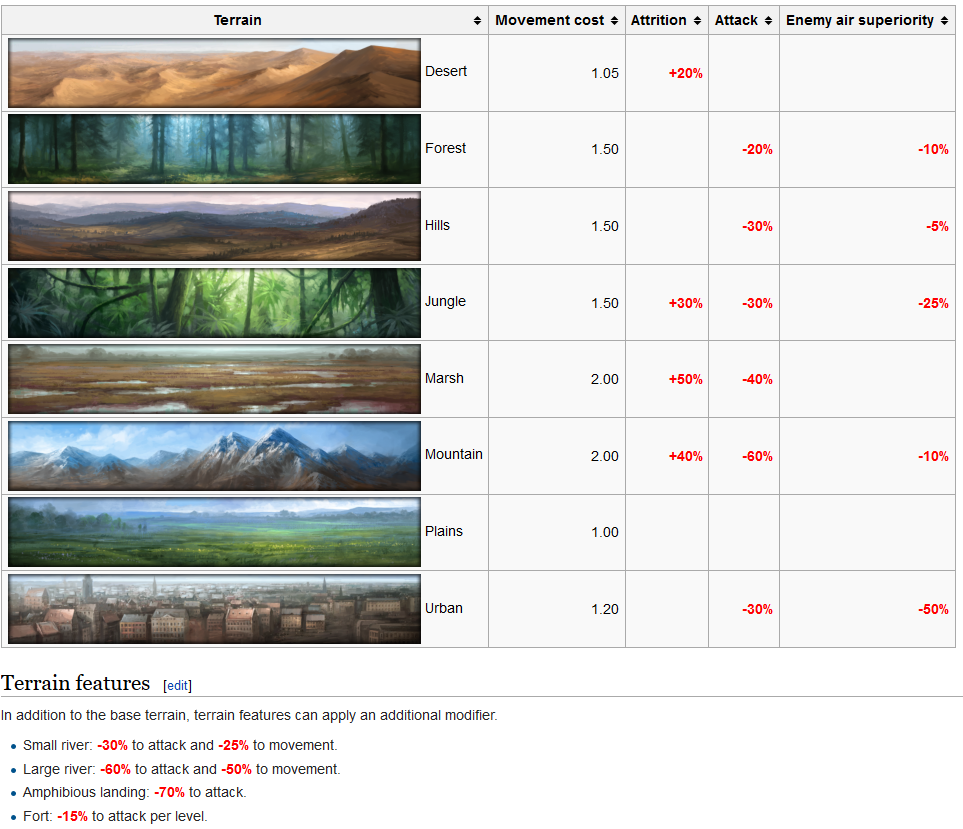
Task: Click the Mountain terrain picture
Action: (x=214, y=456)
